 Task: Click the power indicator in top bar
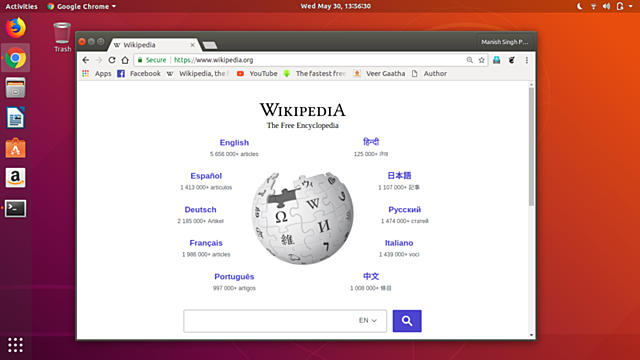coord(620,6)
